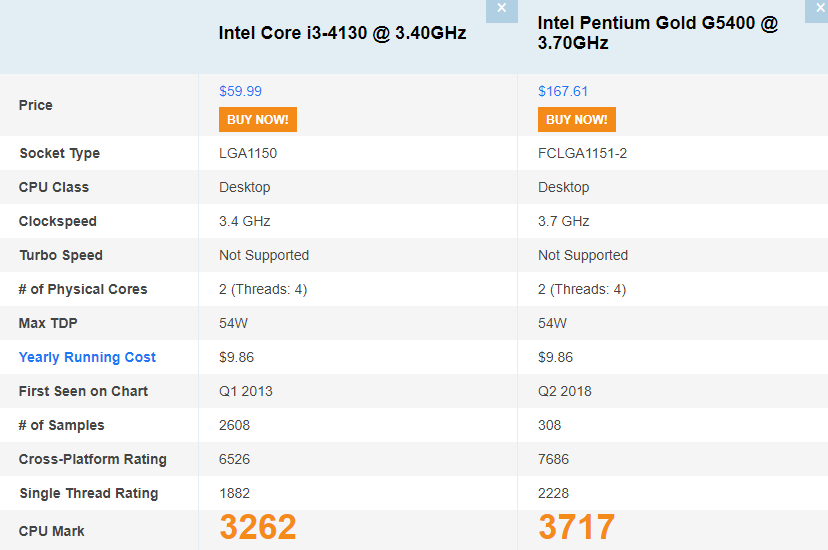Click the CPU Mark row label
Viewport: 828px width, 550px height.
tap(52, 531)
